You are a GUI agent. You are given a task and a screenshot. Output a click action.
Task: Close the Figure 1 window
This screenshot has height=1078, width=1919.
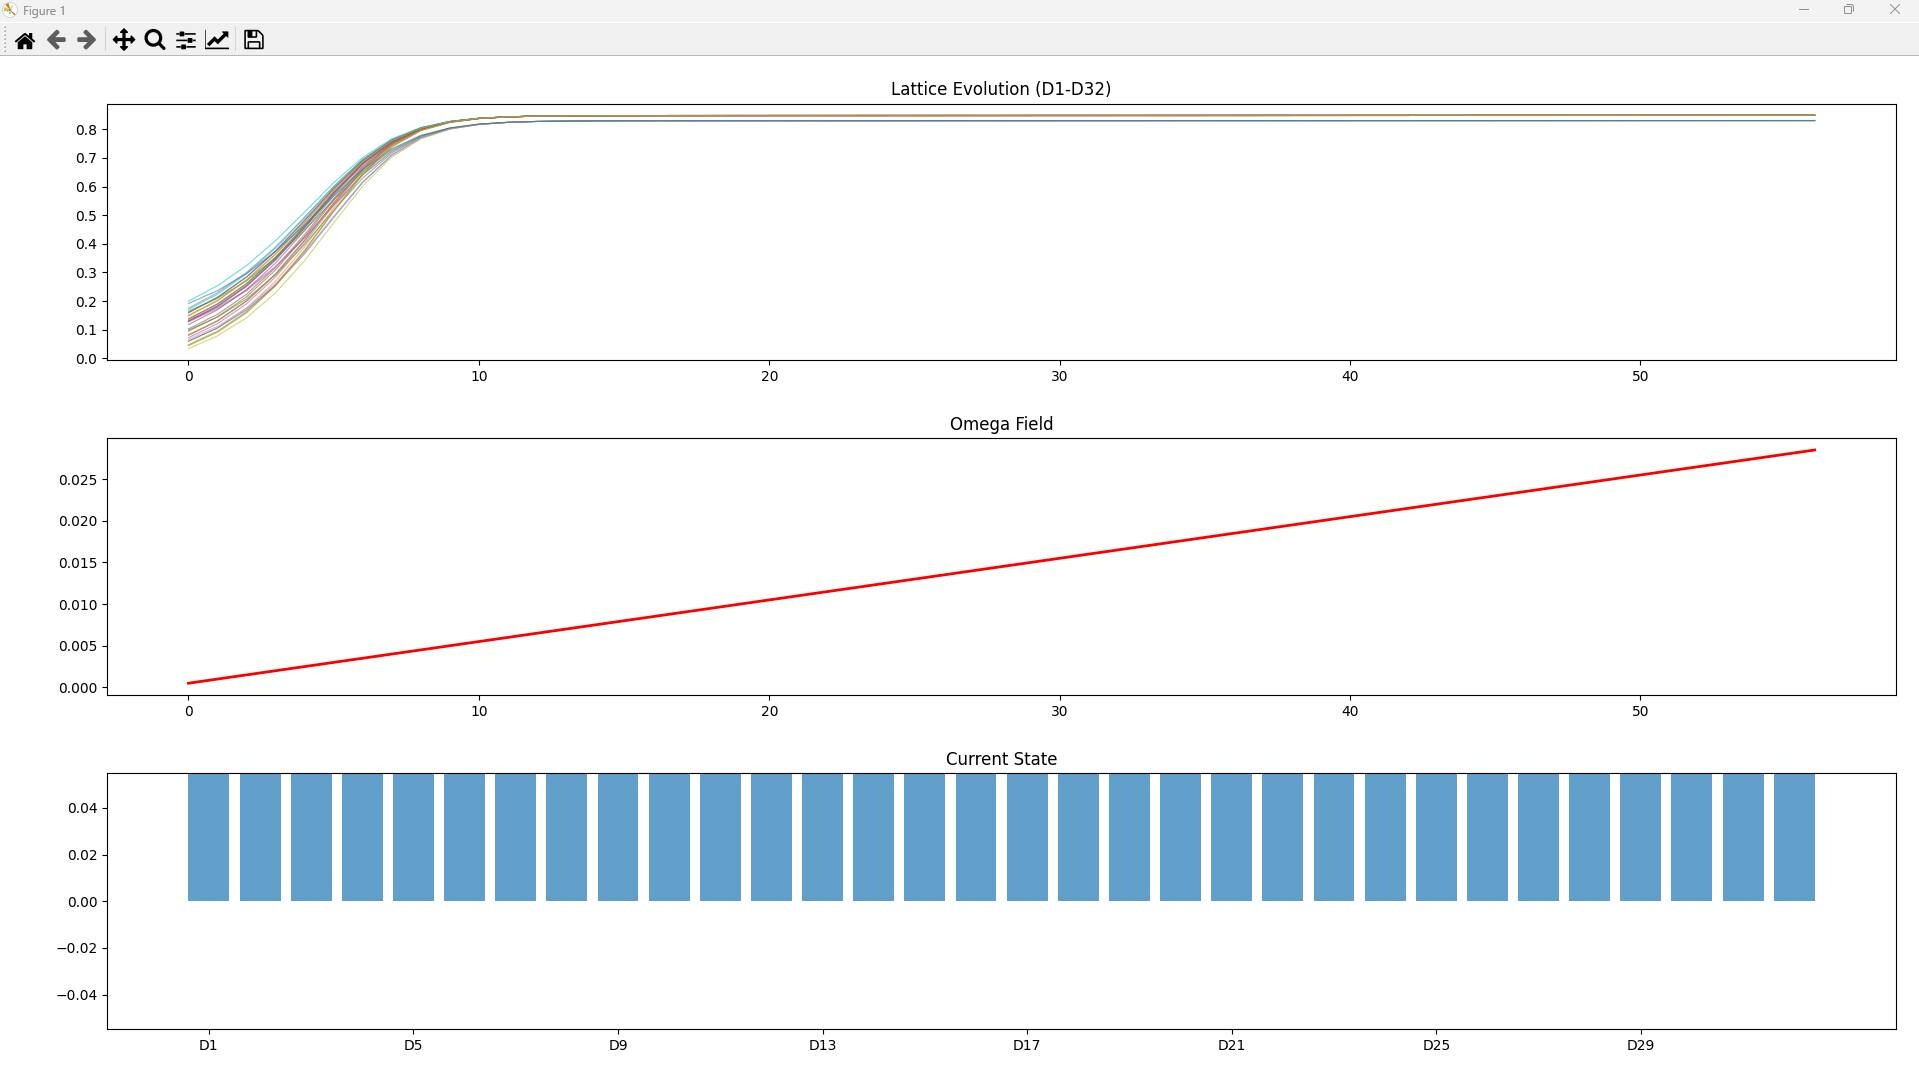[x=1894, y=10]
